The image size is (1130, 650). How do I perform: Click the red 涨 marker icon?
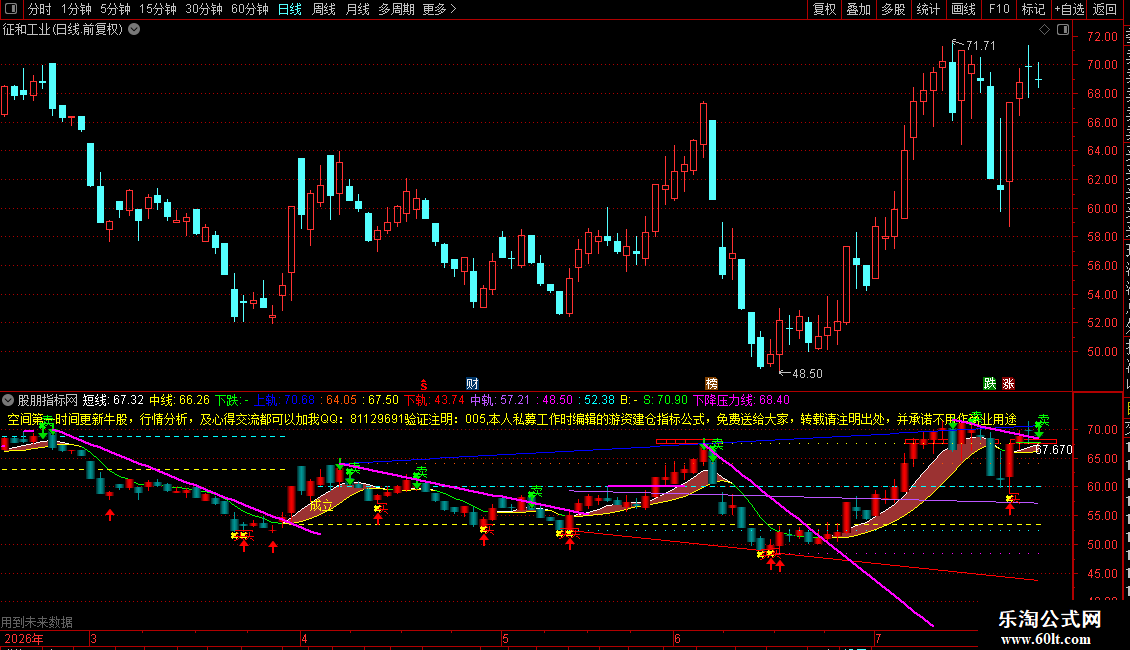tap(1008, 383)
